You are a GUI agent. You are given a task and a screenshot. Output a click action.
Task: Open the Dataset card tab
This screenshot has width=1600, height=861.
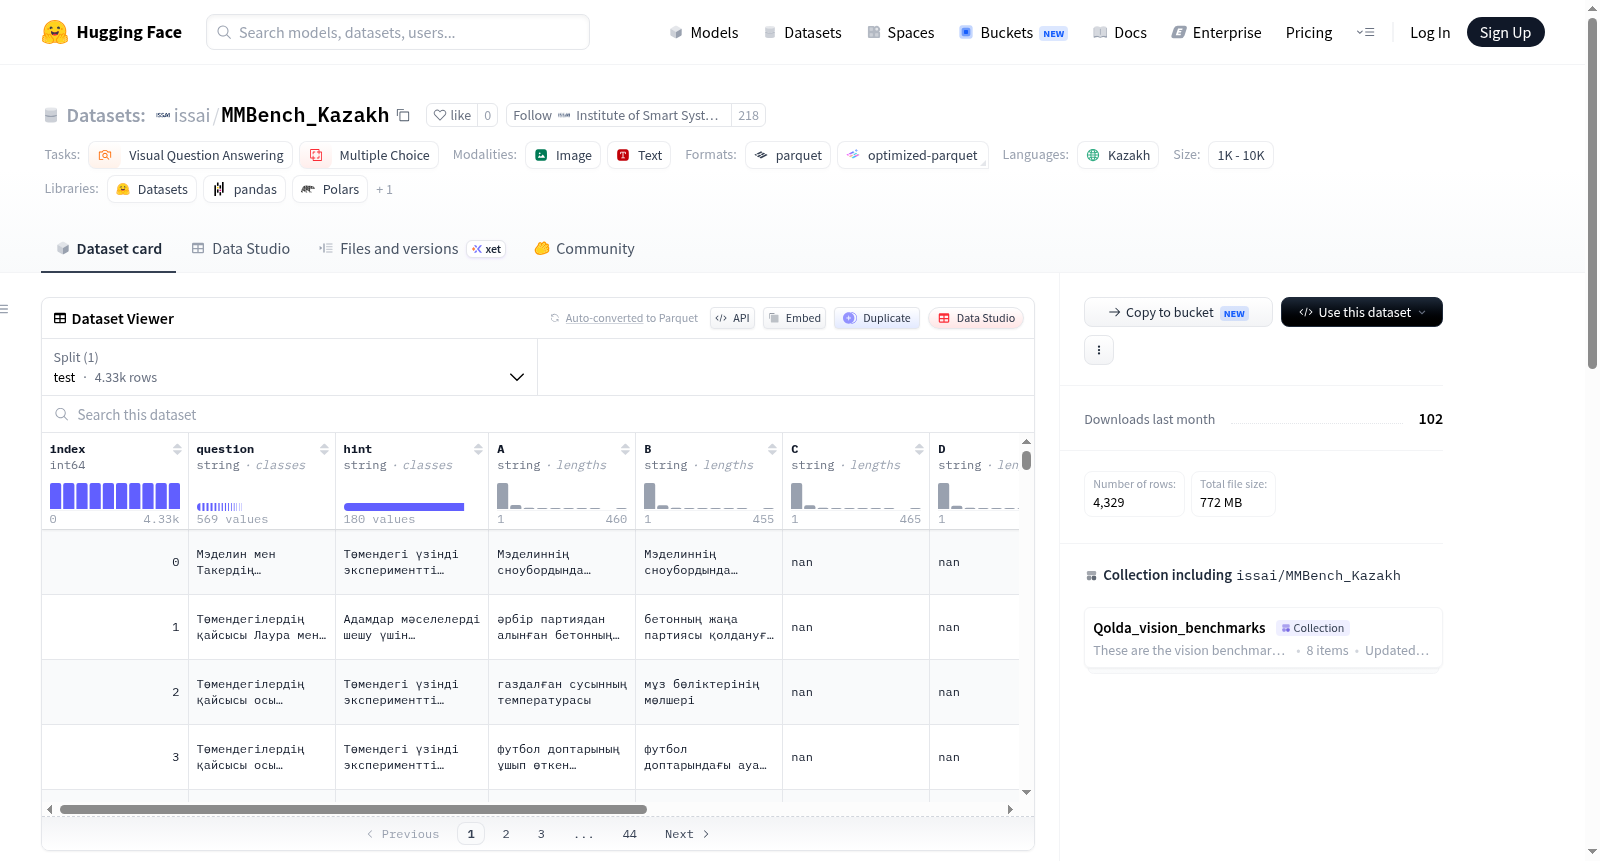[109, 249]
